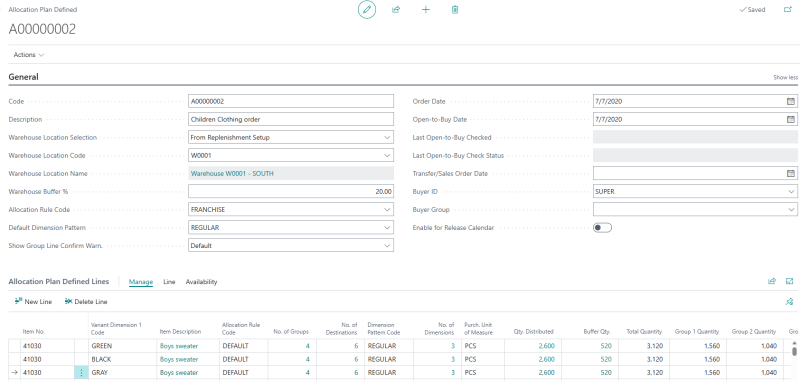The height and width of the screenshot is (381, 800).
Task: Click Qty. Distributed column header
Action: [534, 332]
